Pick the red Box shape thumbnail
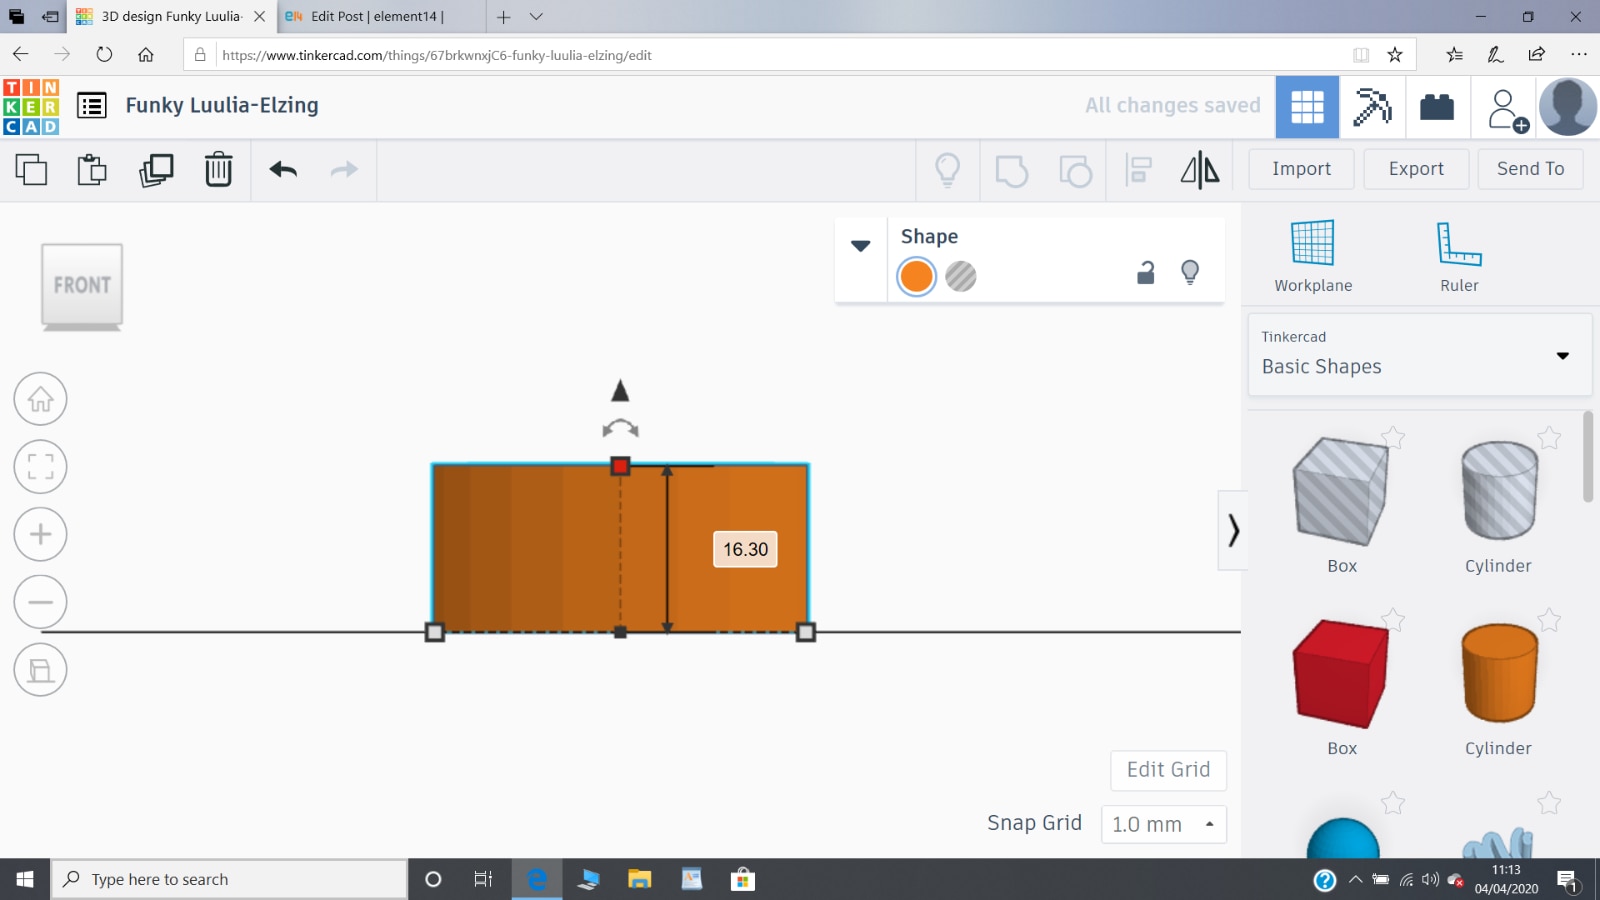Viewport: 1600px width, 900px height. pos(1342,673)
